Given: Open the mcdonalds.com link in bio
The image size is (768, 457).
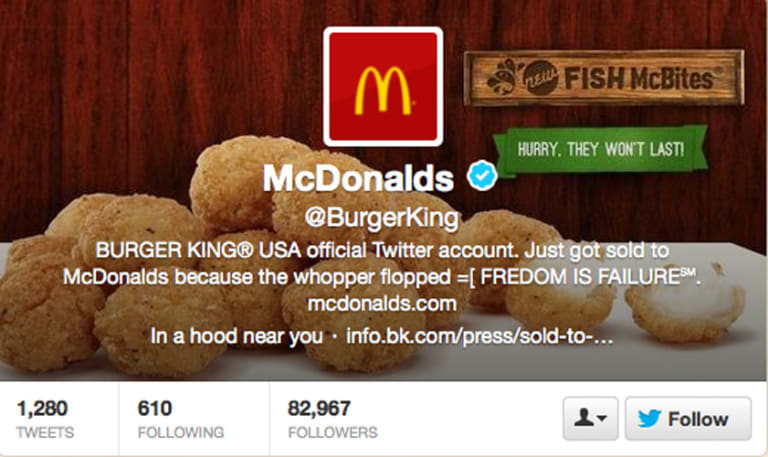Looking at the screenshot, I should coord(382,304).
